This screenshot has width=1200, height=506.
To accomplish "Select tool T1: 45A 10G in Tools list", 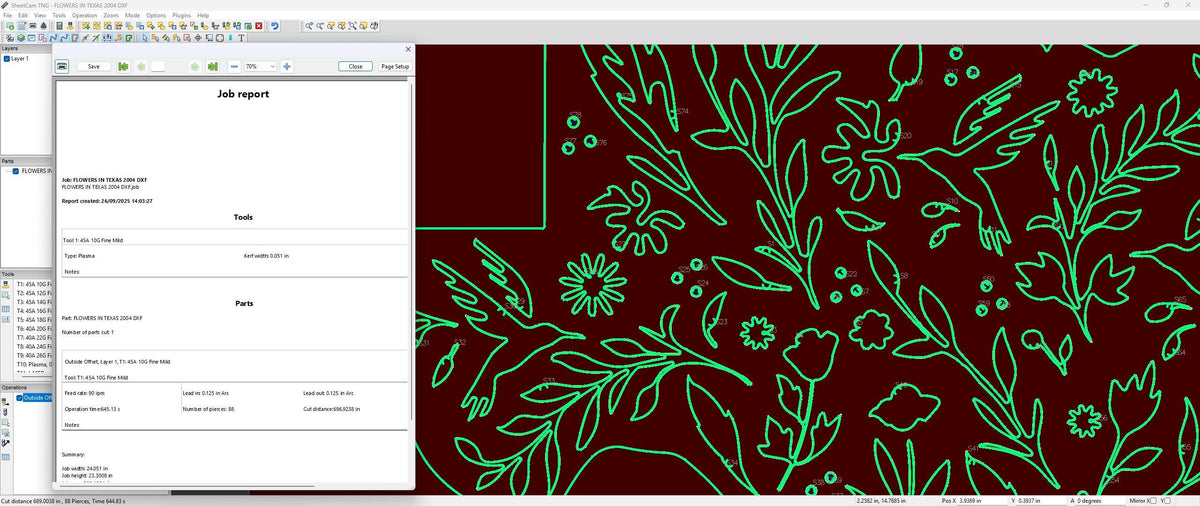I will (33, 284).
